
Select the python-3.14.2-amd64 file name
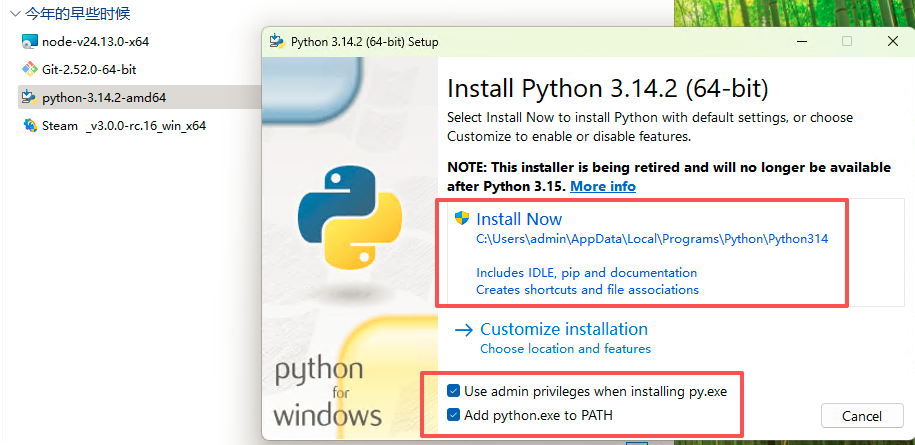point(104,97)
